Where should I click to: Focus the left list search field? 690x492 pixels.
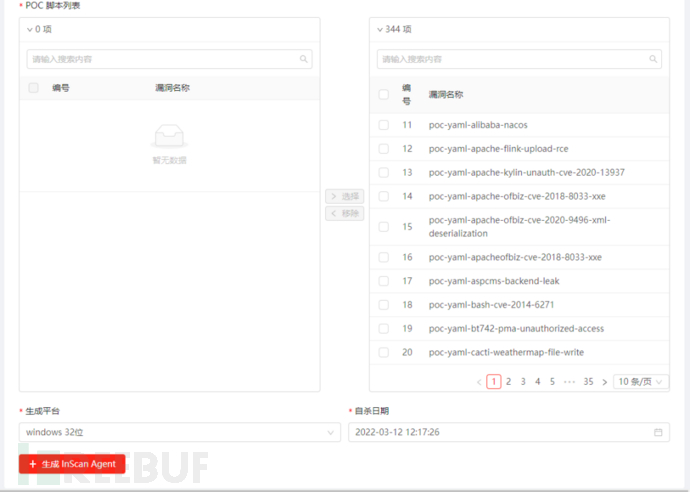(169, 59)
